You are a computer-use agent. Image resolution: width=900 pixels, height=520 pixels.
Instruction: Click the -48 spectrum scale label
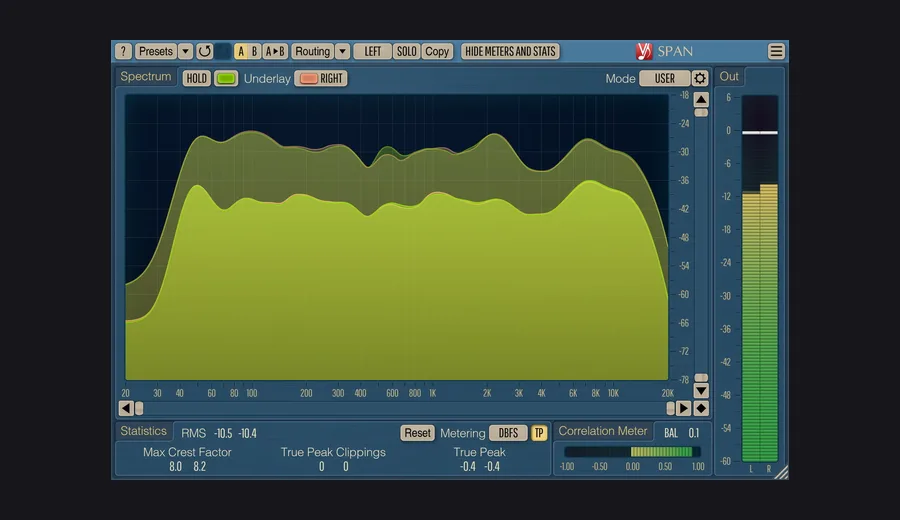tap(683, 238)
